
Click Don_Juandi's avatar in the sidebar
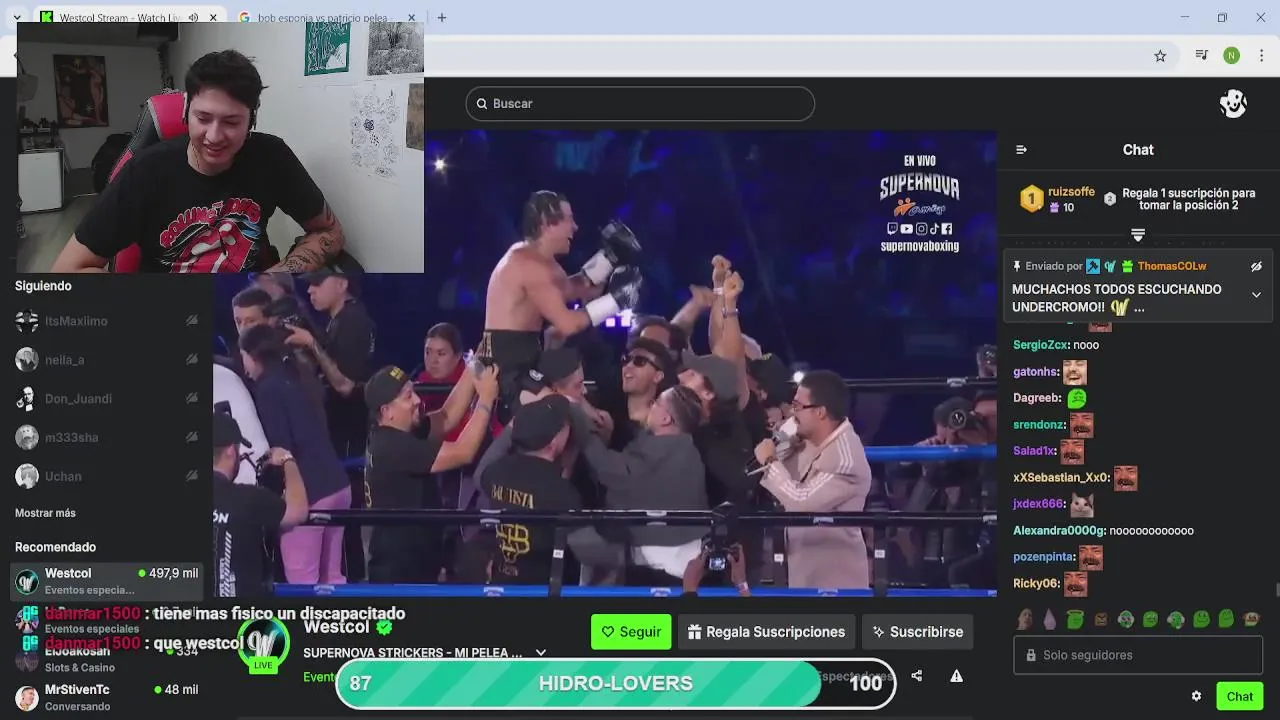tap(27, 399)
